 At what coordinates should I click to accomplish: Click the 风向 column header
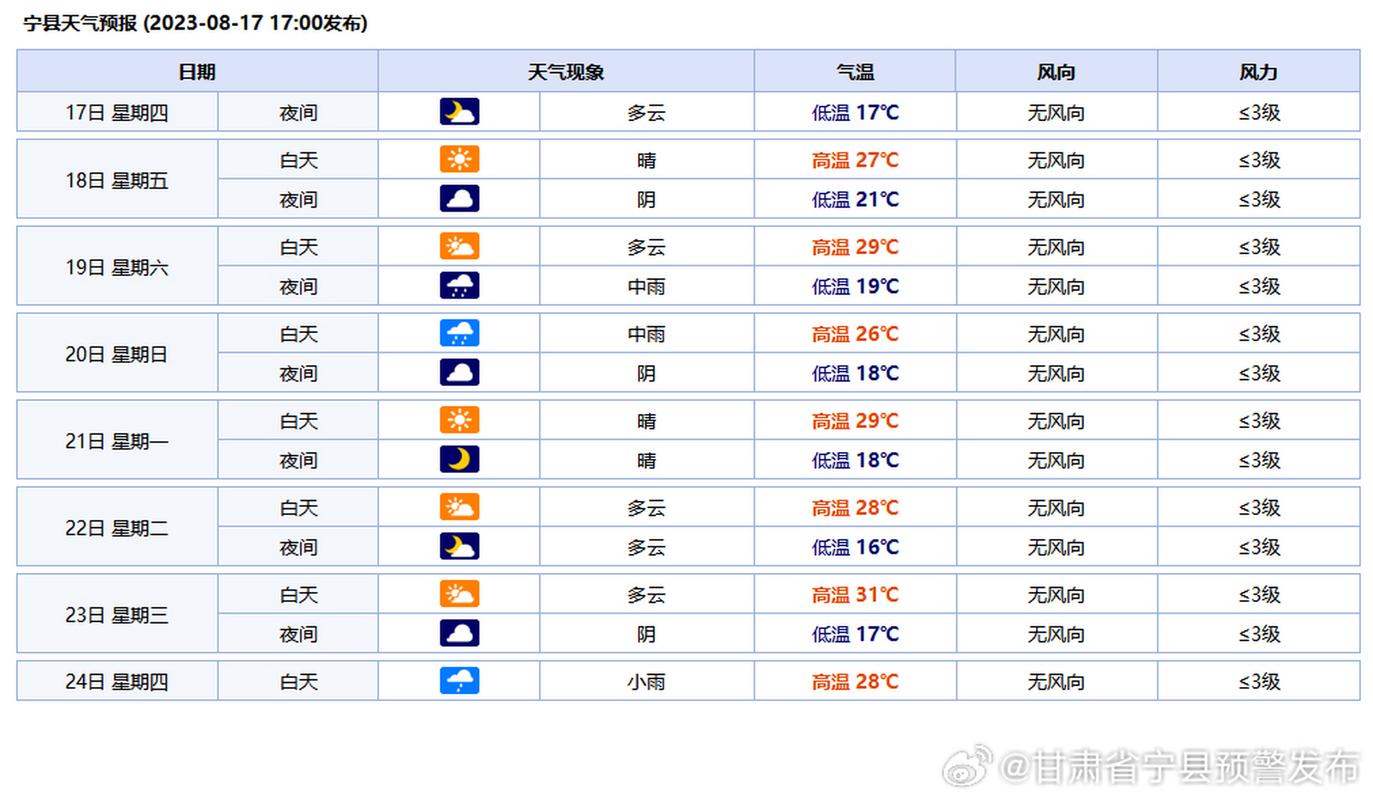[x=1056, y=72]
